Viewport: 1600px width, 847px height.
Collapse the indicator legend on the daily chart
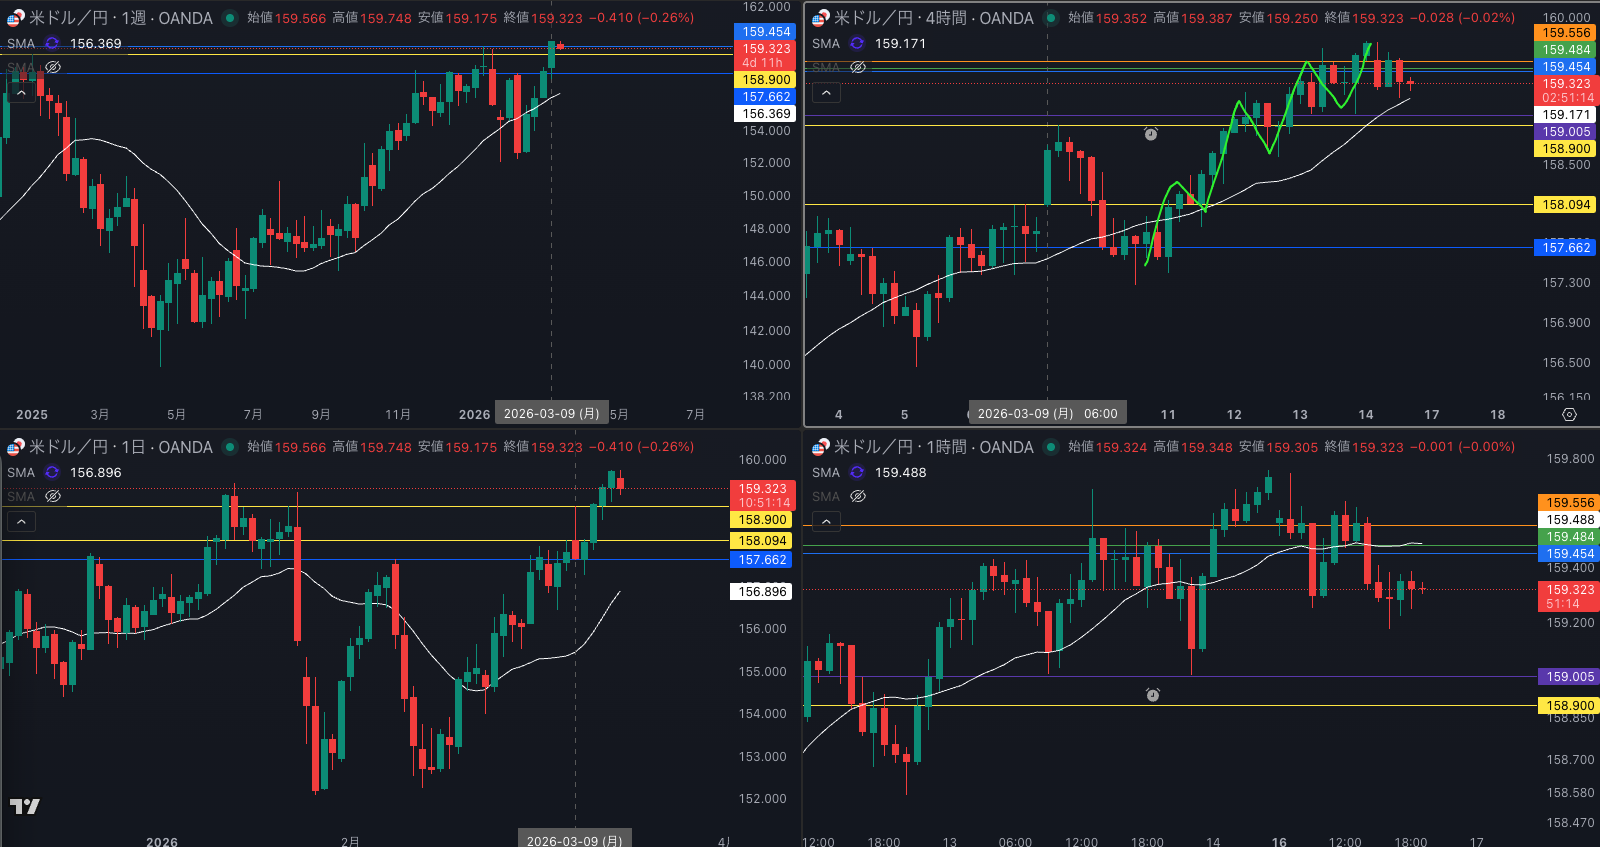coord(21,521)
